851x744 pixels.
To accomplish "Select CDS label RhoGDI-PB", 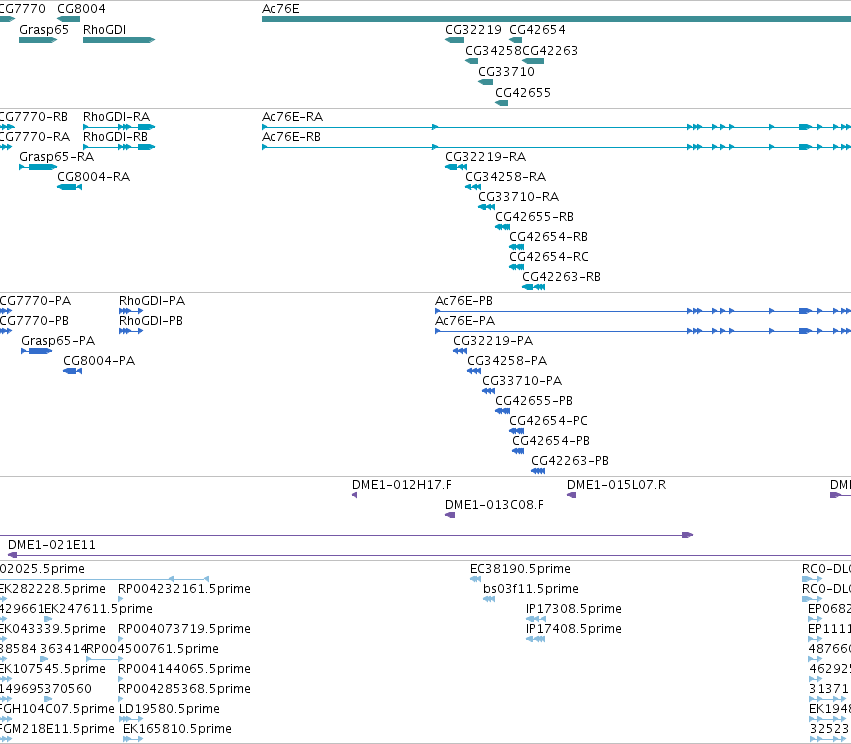I will (151, 321).
